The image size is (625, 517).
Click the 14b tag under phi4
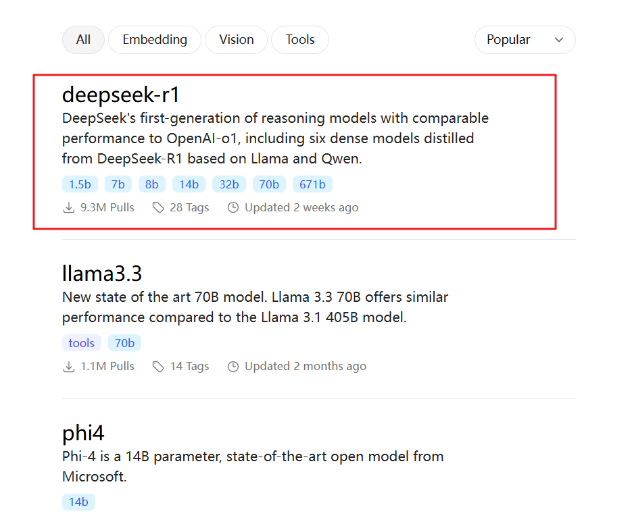coord(78,502)
